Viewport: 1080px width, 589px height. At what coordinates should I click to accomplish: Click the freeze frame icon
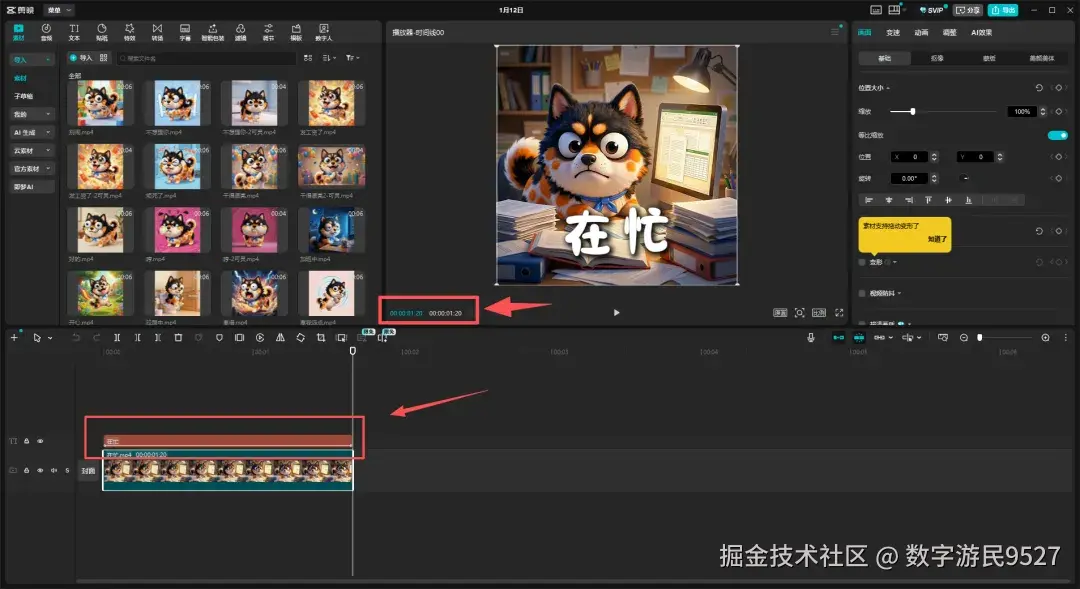239,338
